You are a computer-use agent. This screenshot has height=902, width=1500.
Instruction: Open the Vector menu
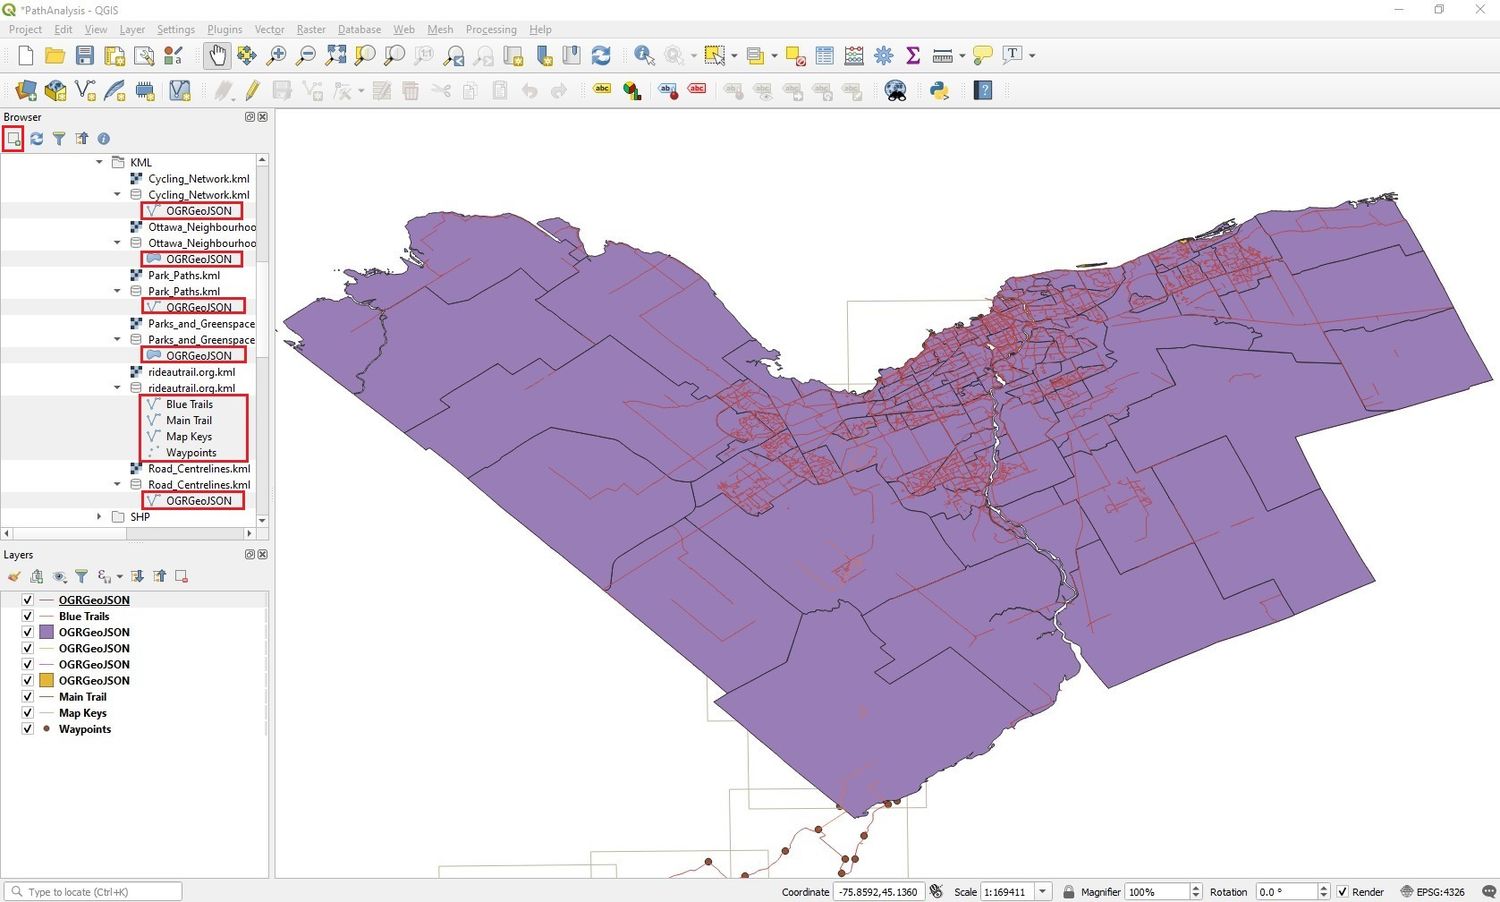click(269, 29)
